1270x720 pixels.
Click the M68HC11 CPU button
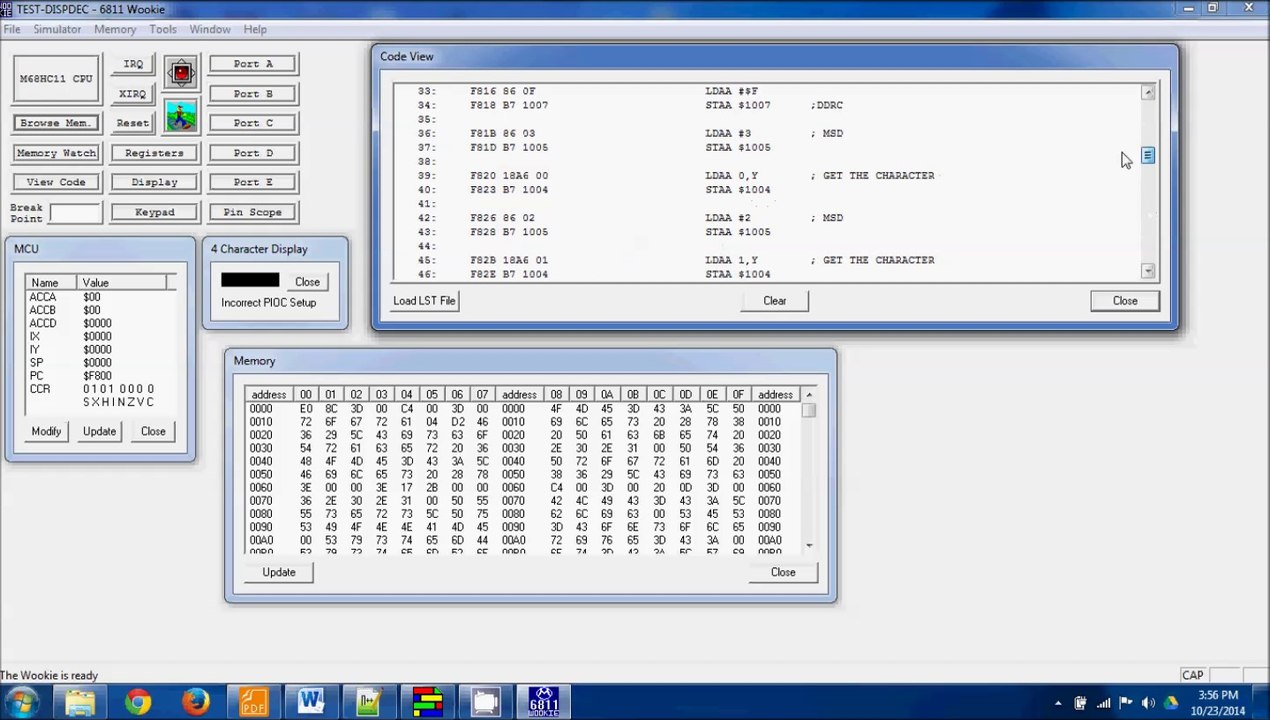pyautogui.click(x=56, y=79)
